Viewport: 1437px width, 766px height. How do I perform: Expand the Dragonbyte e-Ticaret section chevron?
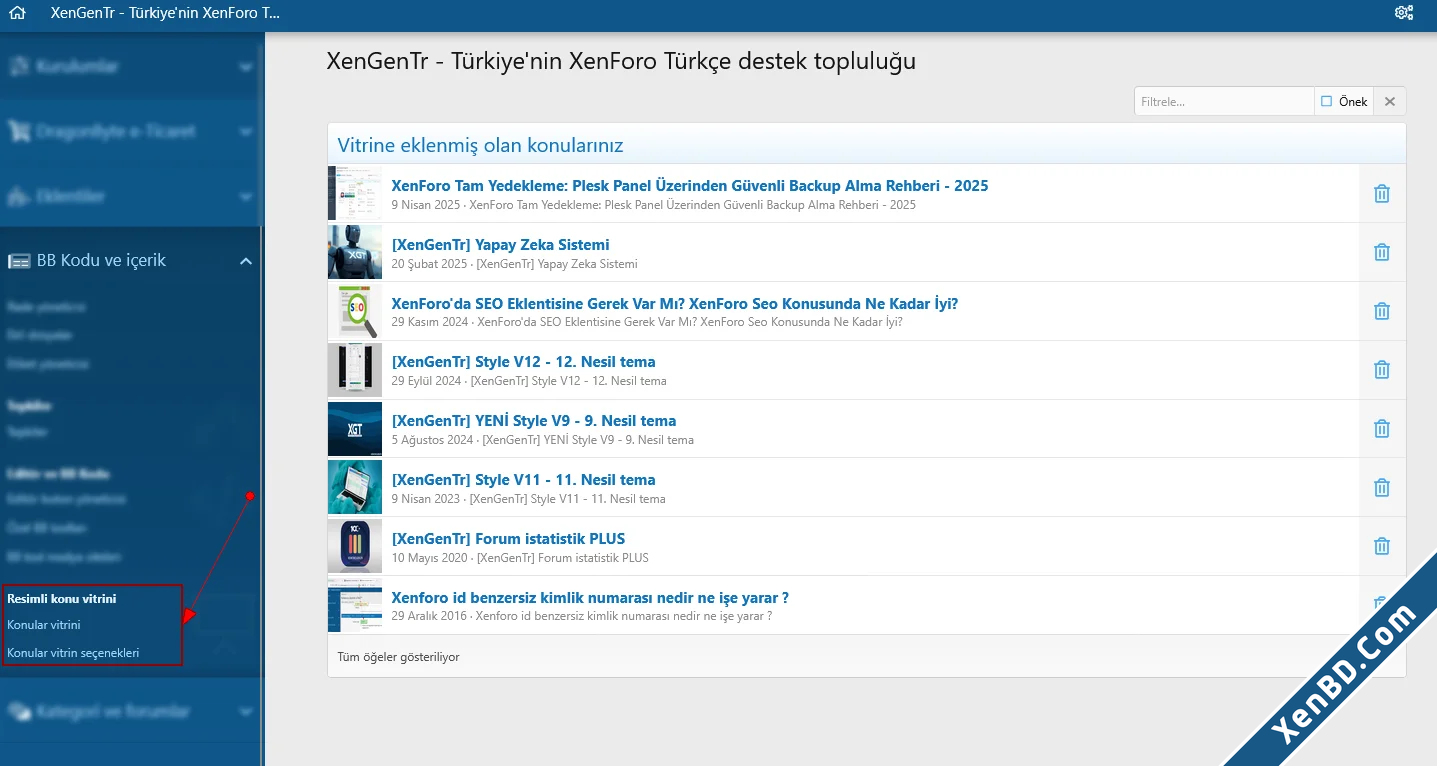point(246,132)
